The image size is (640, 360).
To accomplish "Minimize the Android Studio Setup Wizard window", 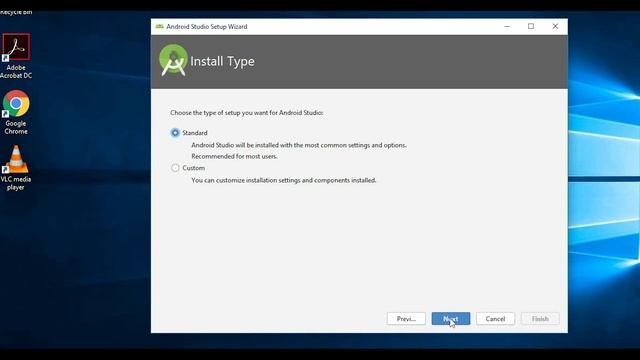I will click(507, 27).
